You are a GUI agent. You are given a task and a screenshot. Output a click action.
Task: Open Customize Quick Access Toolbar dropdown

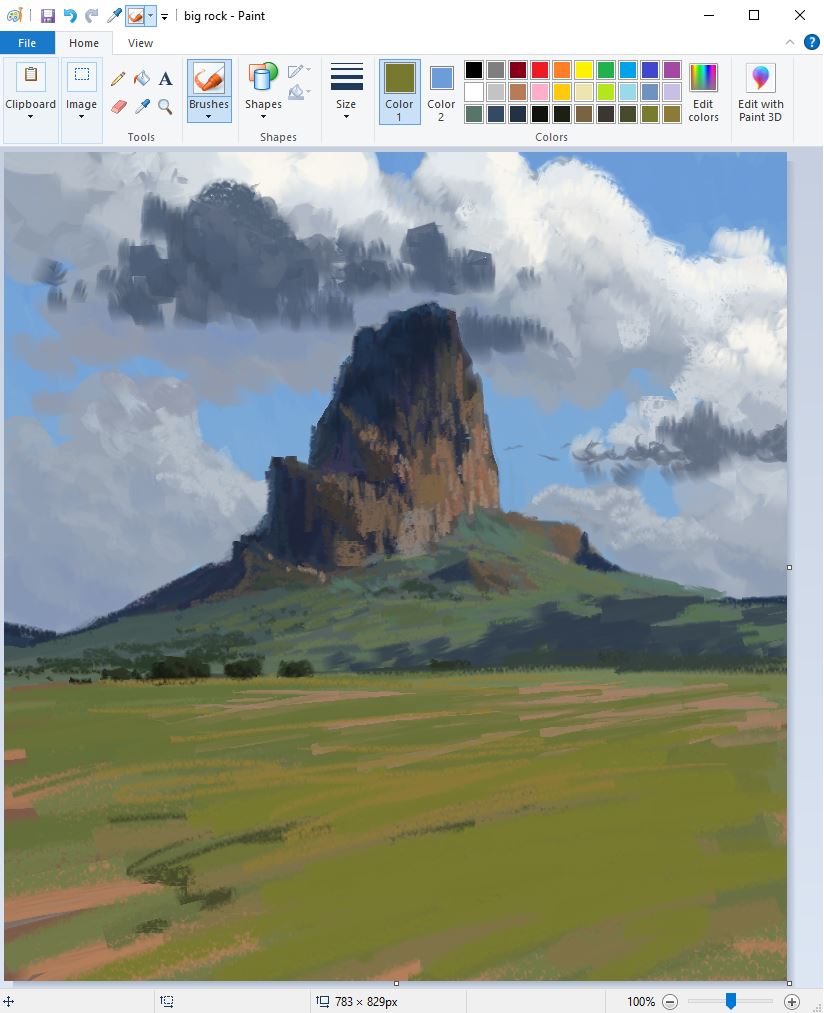click(165, 17)
